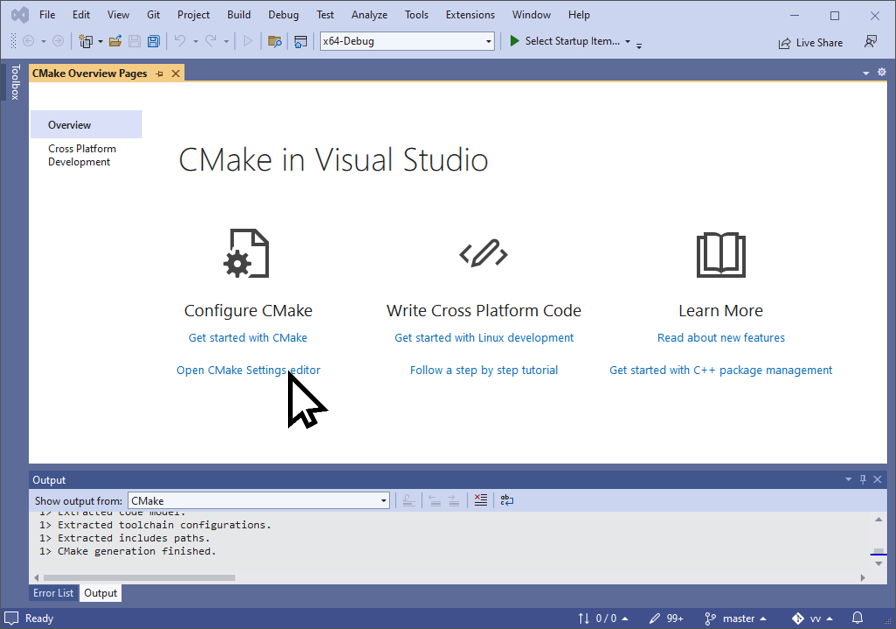Open the Extensions menu
The height and width of the screenshot is (629, 896).
470,15
